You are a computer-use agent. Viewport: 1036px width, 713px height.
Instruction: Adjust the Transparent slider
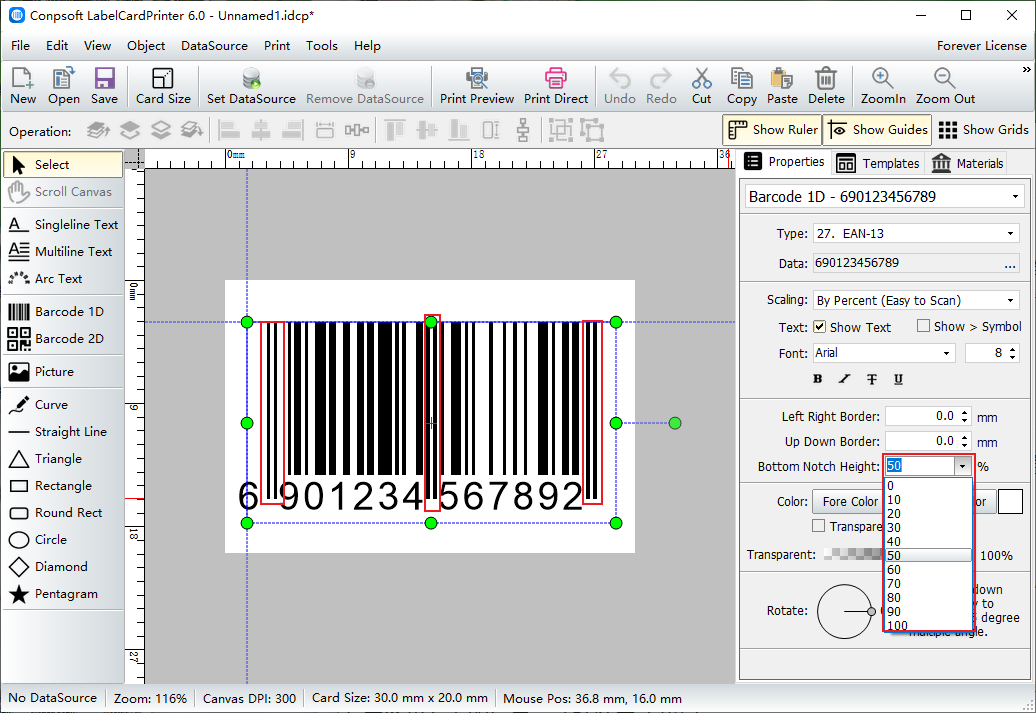[x=854, y=554]
